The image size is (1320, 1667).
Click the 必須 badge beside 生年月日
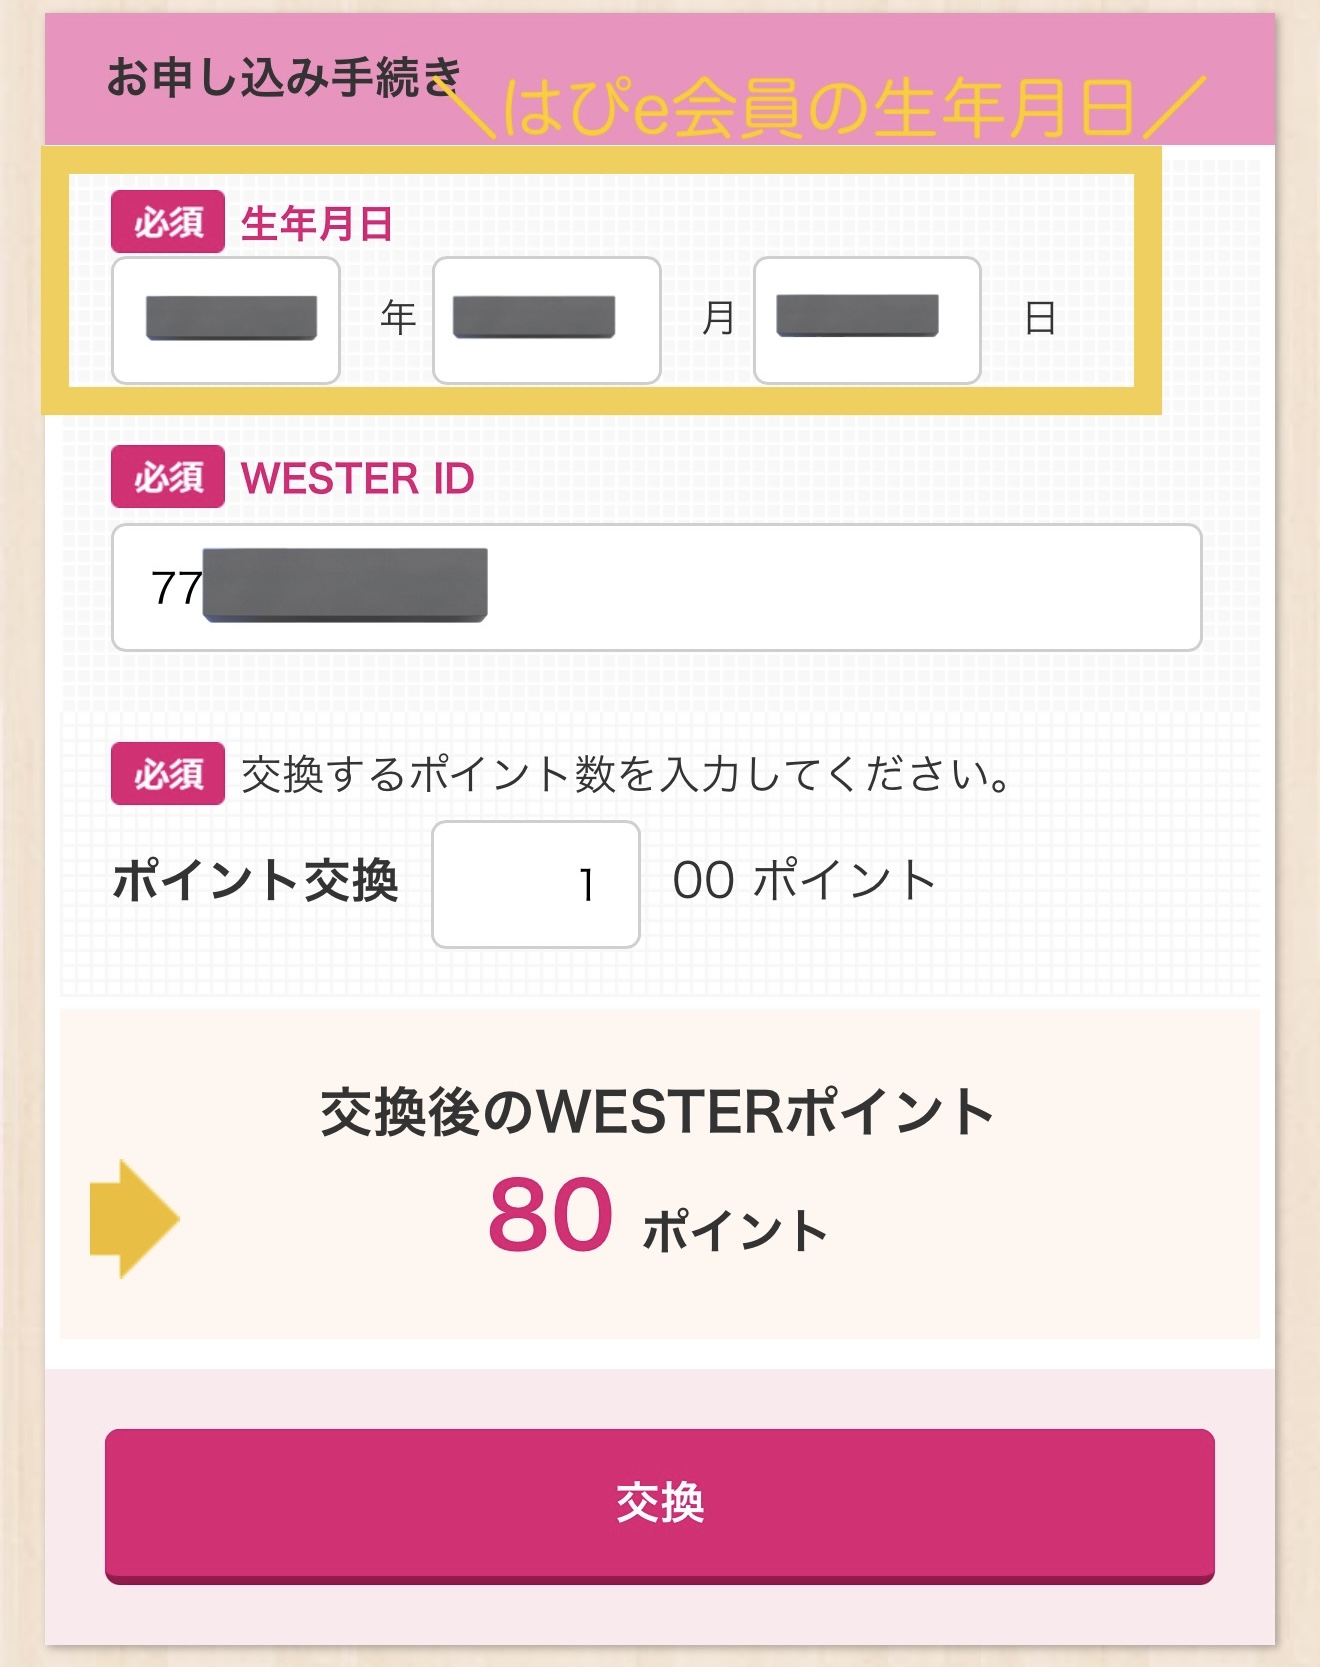pos(168,222)
